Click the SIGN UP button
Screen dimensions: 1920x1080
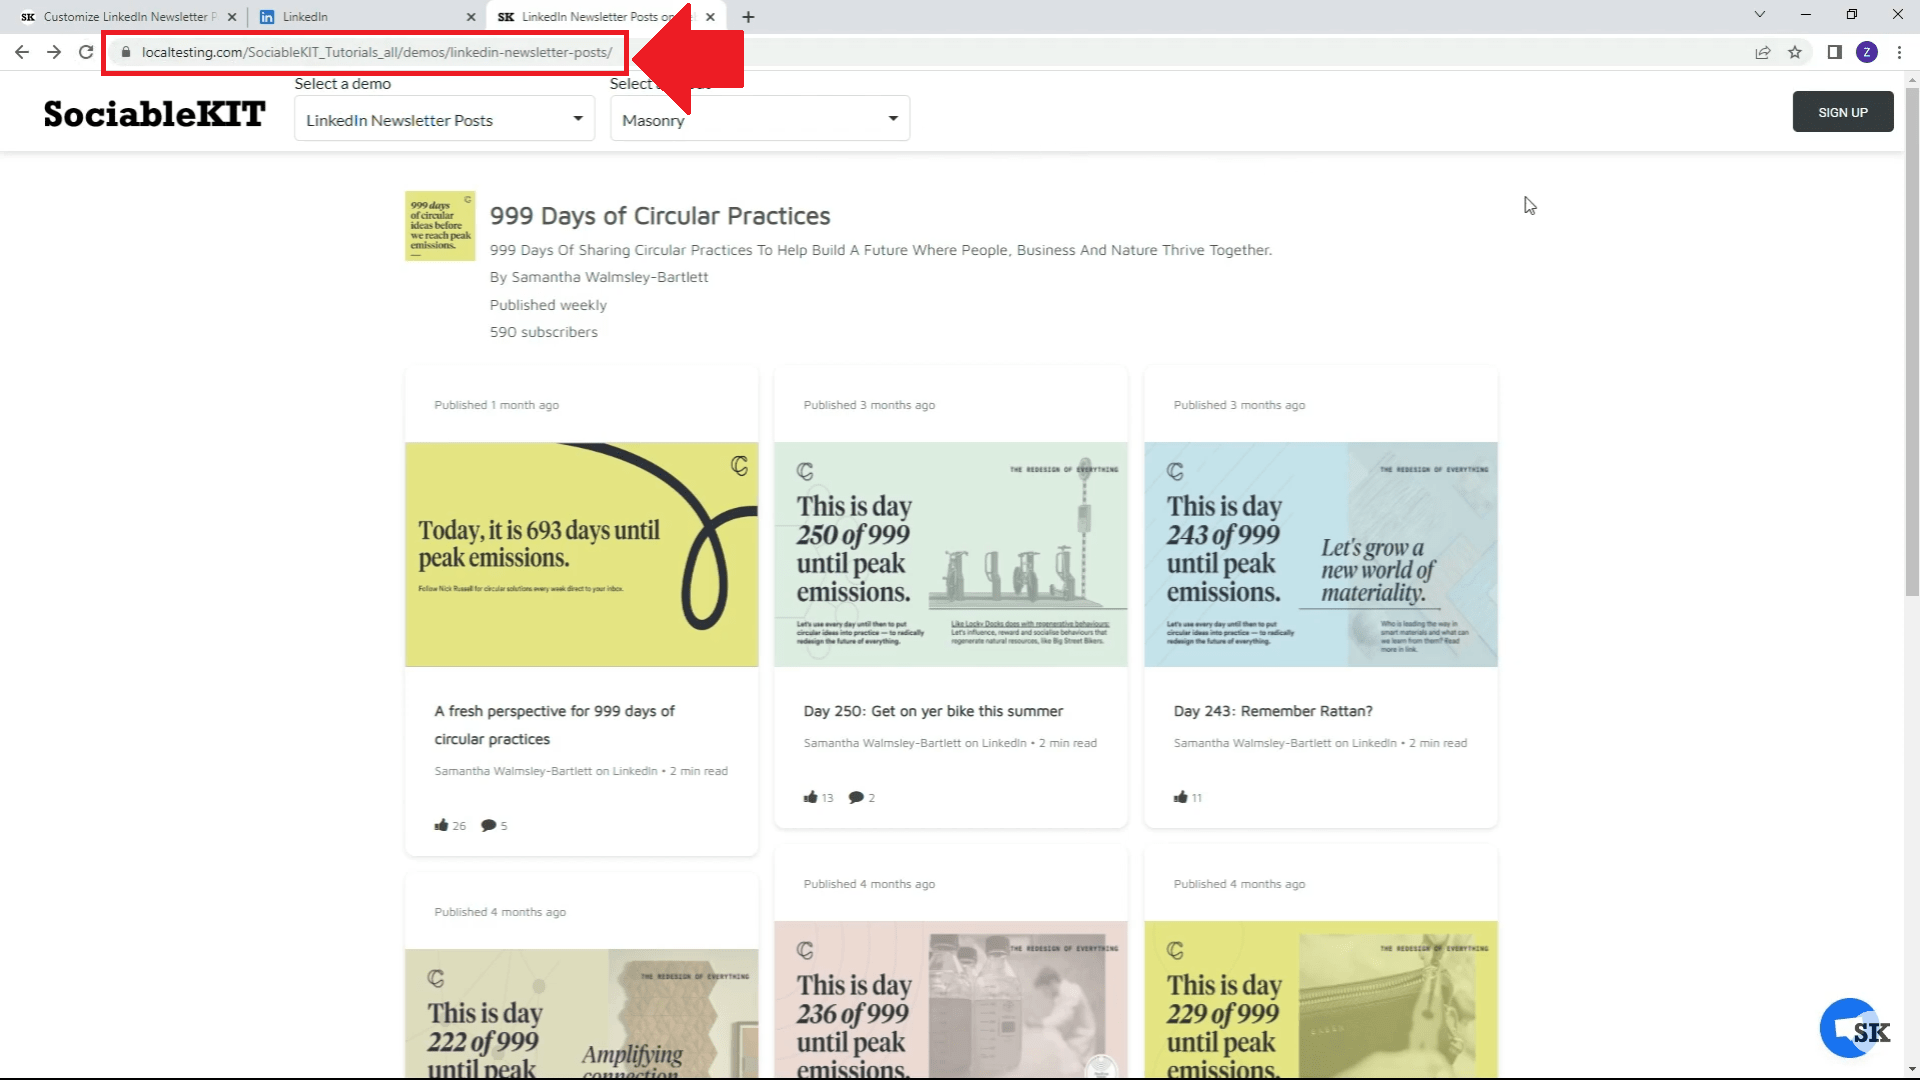tap(1842, 111)
